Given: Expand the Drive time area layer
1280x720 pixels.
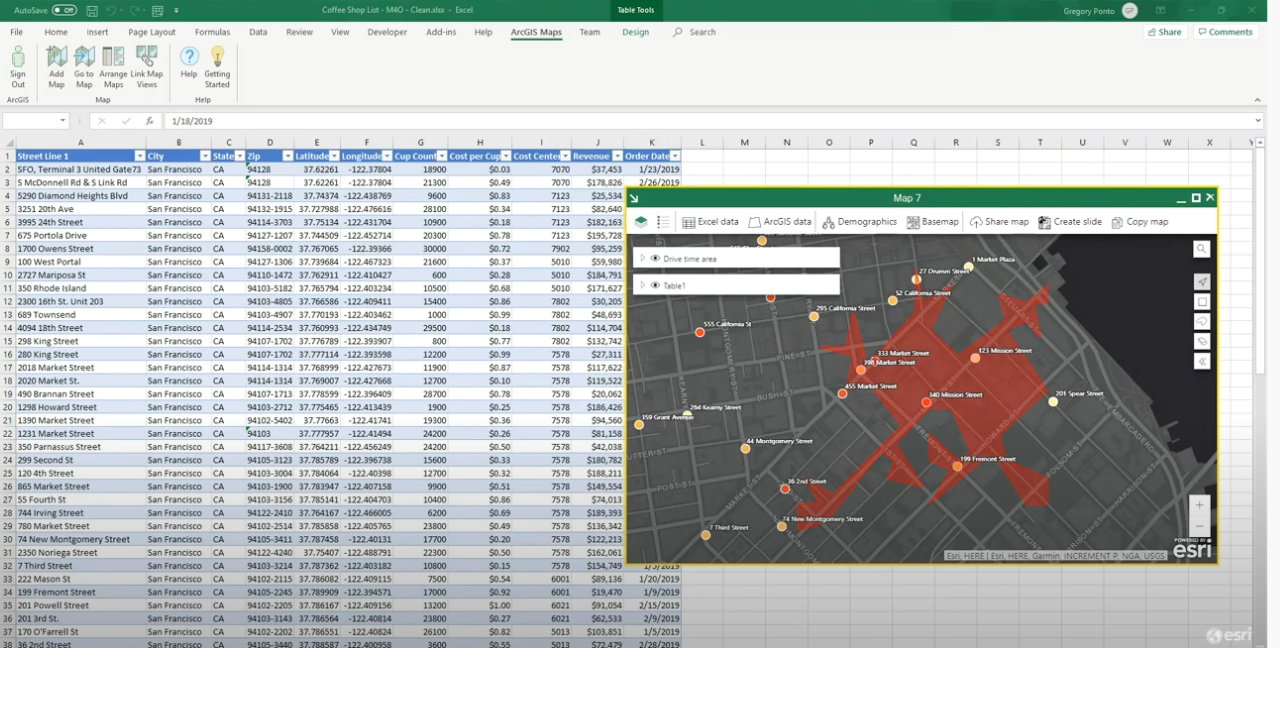Looking at the screenshot, I should pos(642,259).
